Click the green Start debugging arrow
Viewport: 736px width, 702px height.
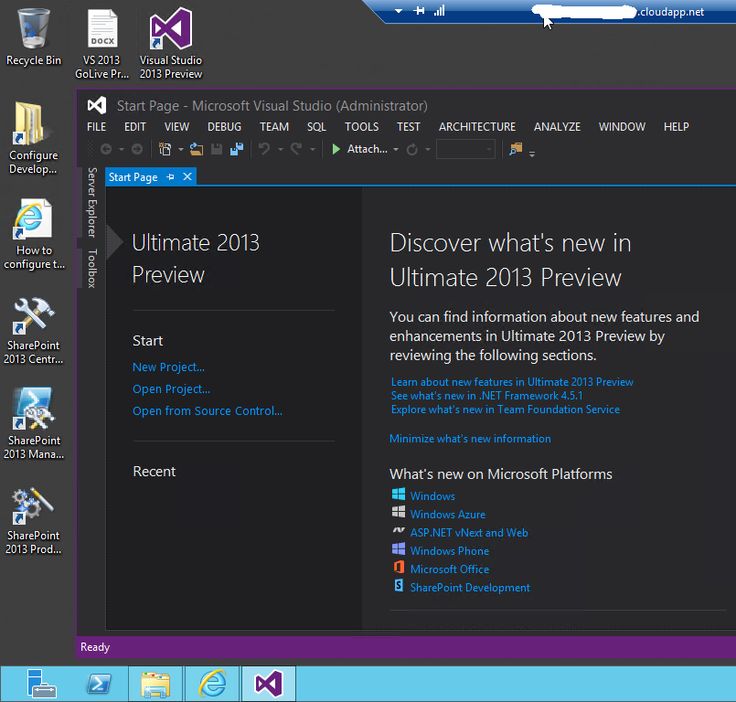point(336,149)
